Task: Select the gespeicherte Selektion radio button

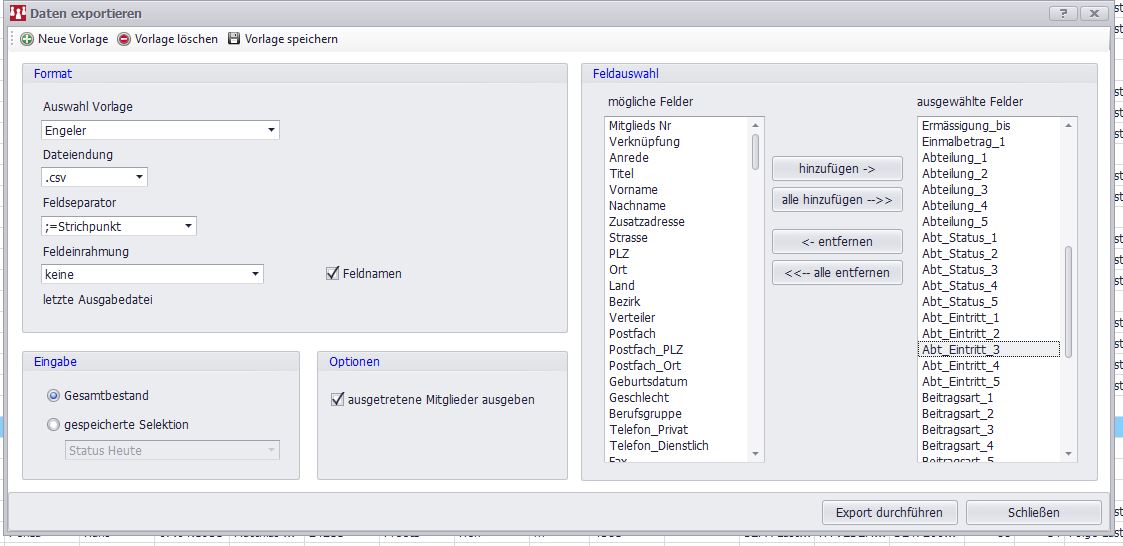Action: click(x=54, y=424)
